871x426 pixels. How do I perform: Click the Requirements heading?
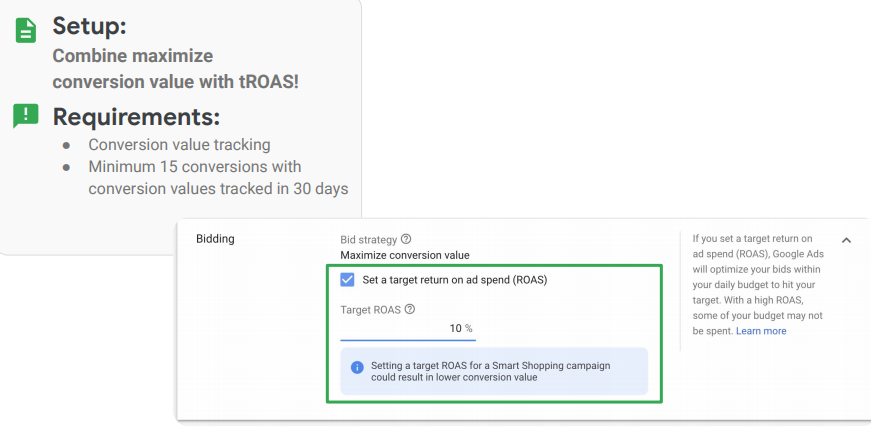tap(136, 116)
